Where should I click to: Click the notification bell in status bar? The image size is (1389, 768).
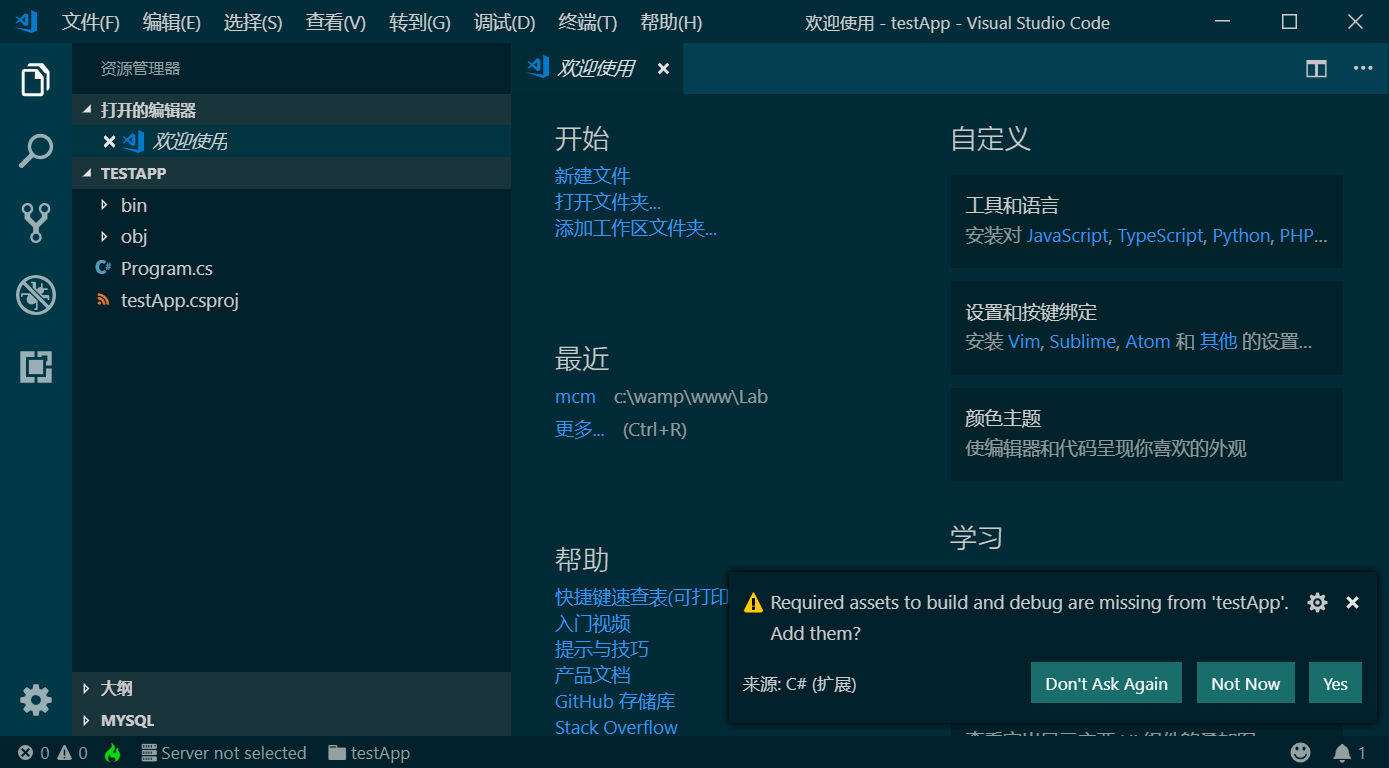1342,753
